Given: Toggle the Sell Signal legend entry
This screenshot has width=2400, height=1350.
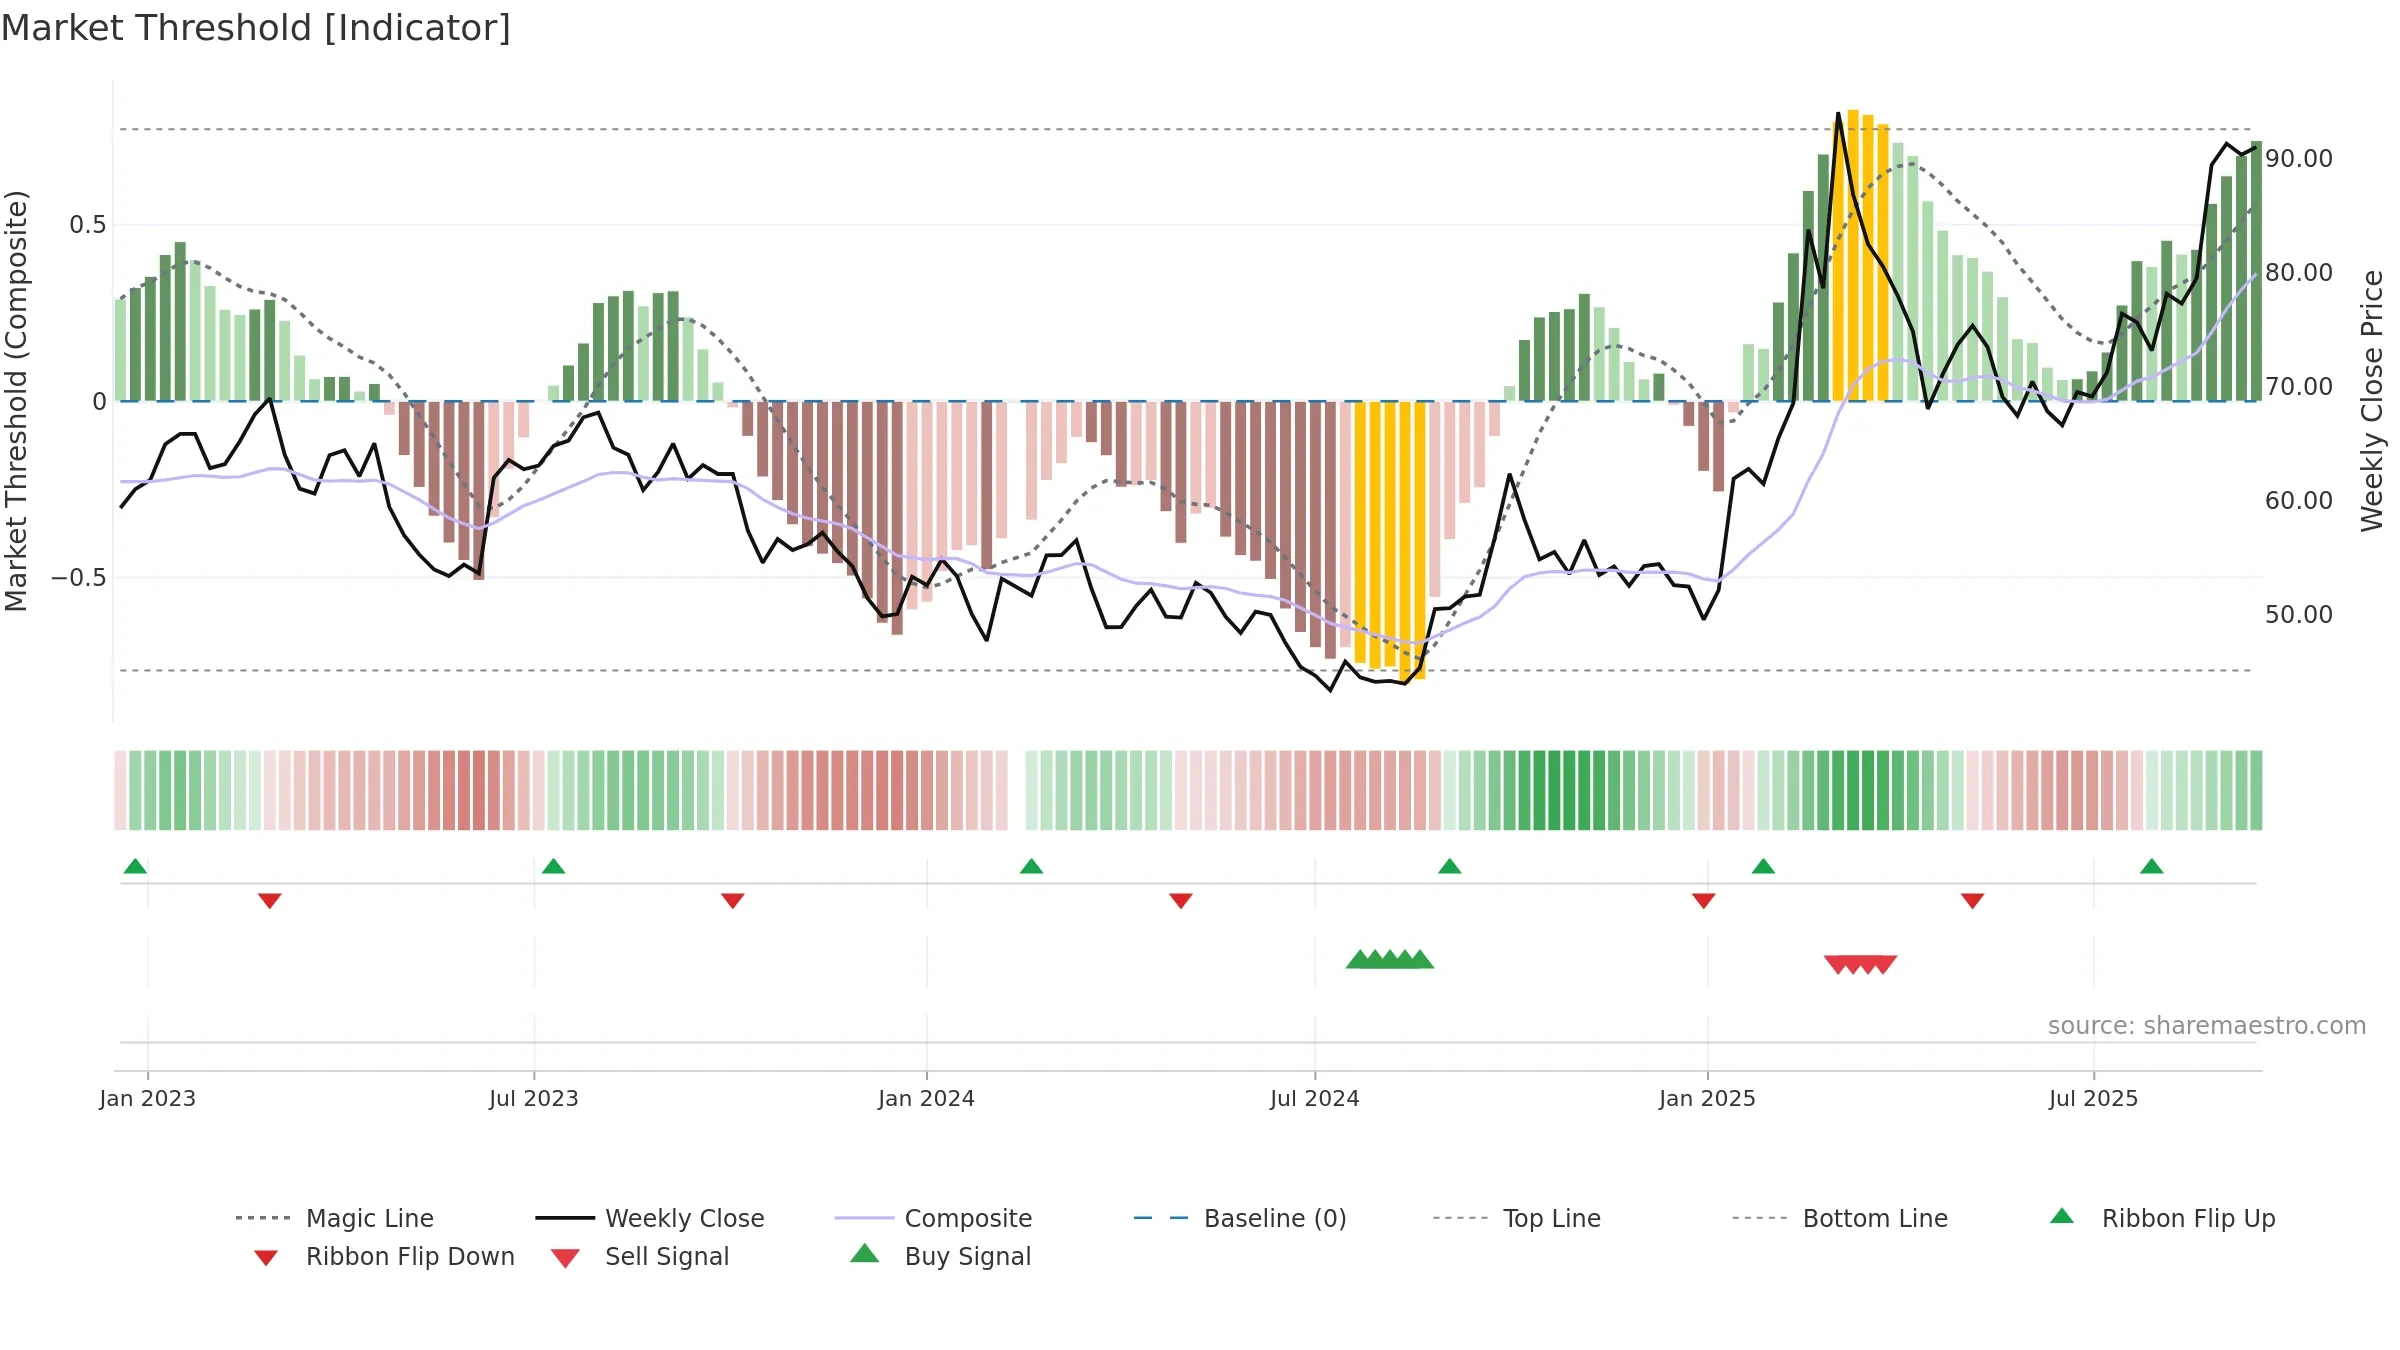Looking at the screenshot, I should [x=640, y=1256].
